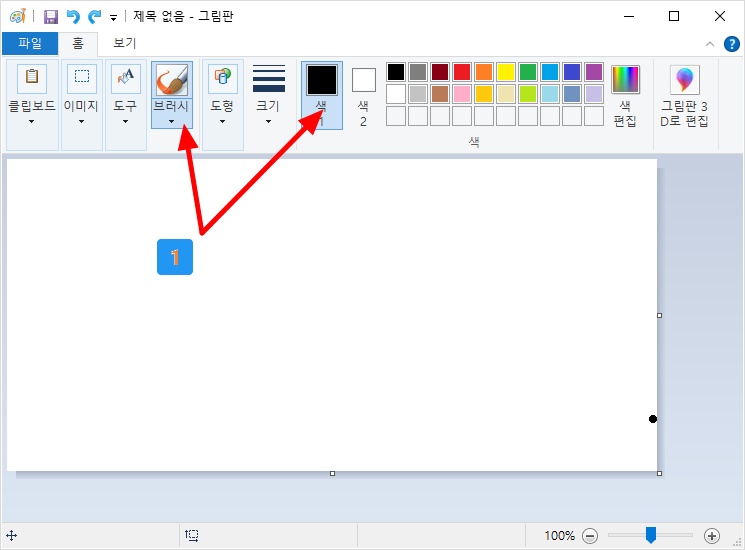
Task: Pick the blue-gray palette swatch
Action: tap(572, 94)
